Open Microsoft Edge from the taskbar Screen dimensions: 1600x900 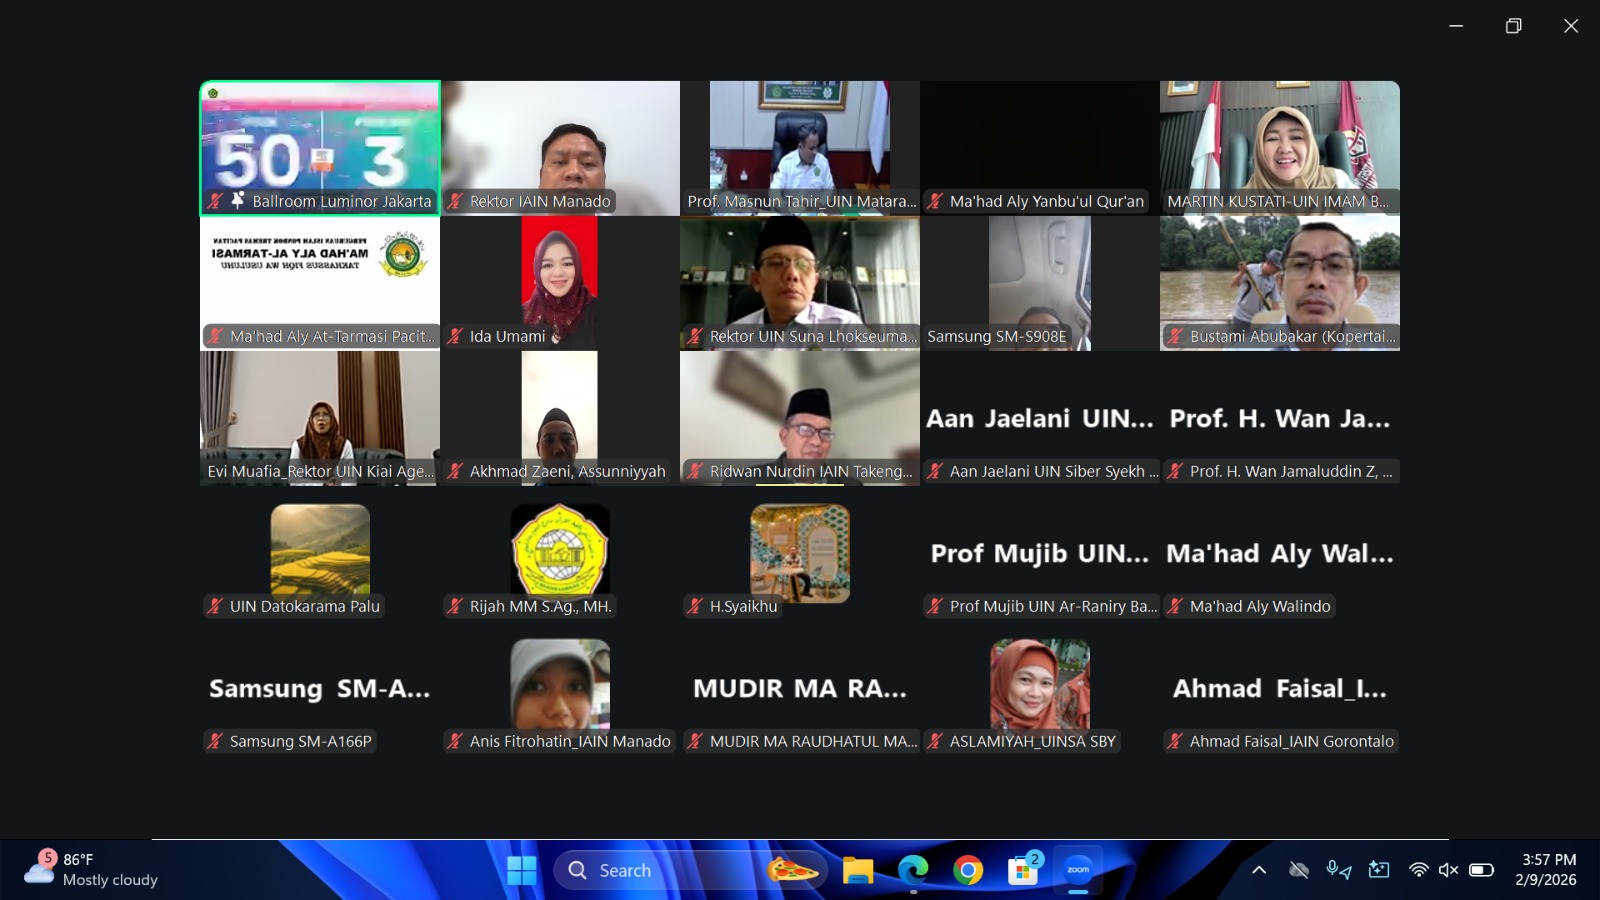coord(912,871)
